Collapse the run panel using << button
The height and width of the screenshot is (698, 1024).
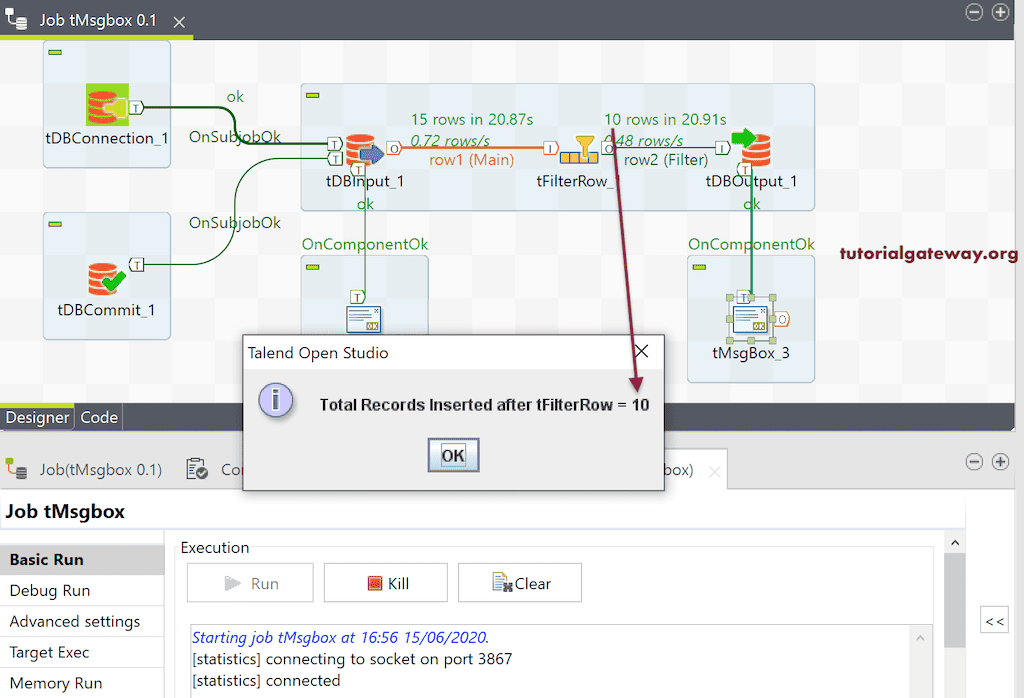[994, 619]
